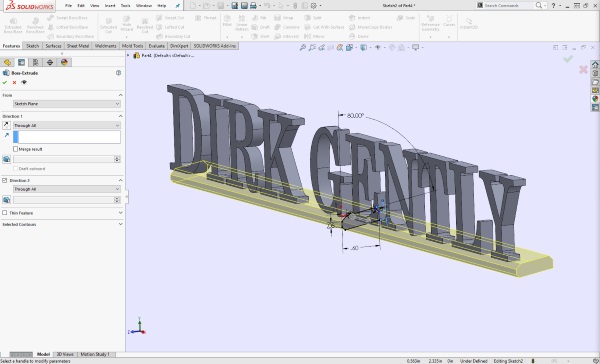
Task: Open the Hide/Show Items eye icon
Action: pos(378,47)
